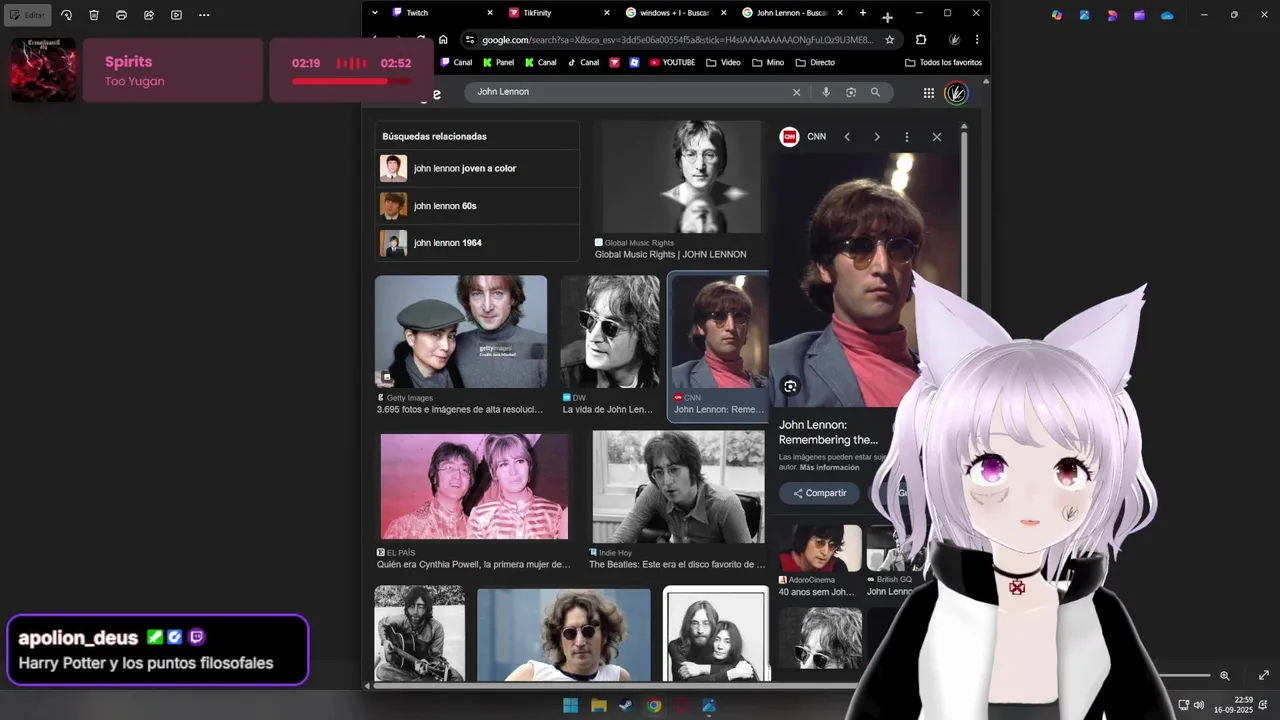This screenshot has height=720, width=1280.
Task: Start slideshow from Photos toolbar
Action: (x=176, y=15)
